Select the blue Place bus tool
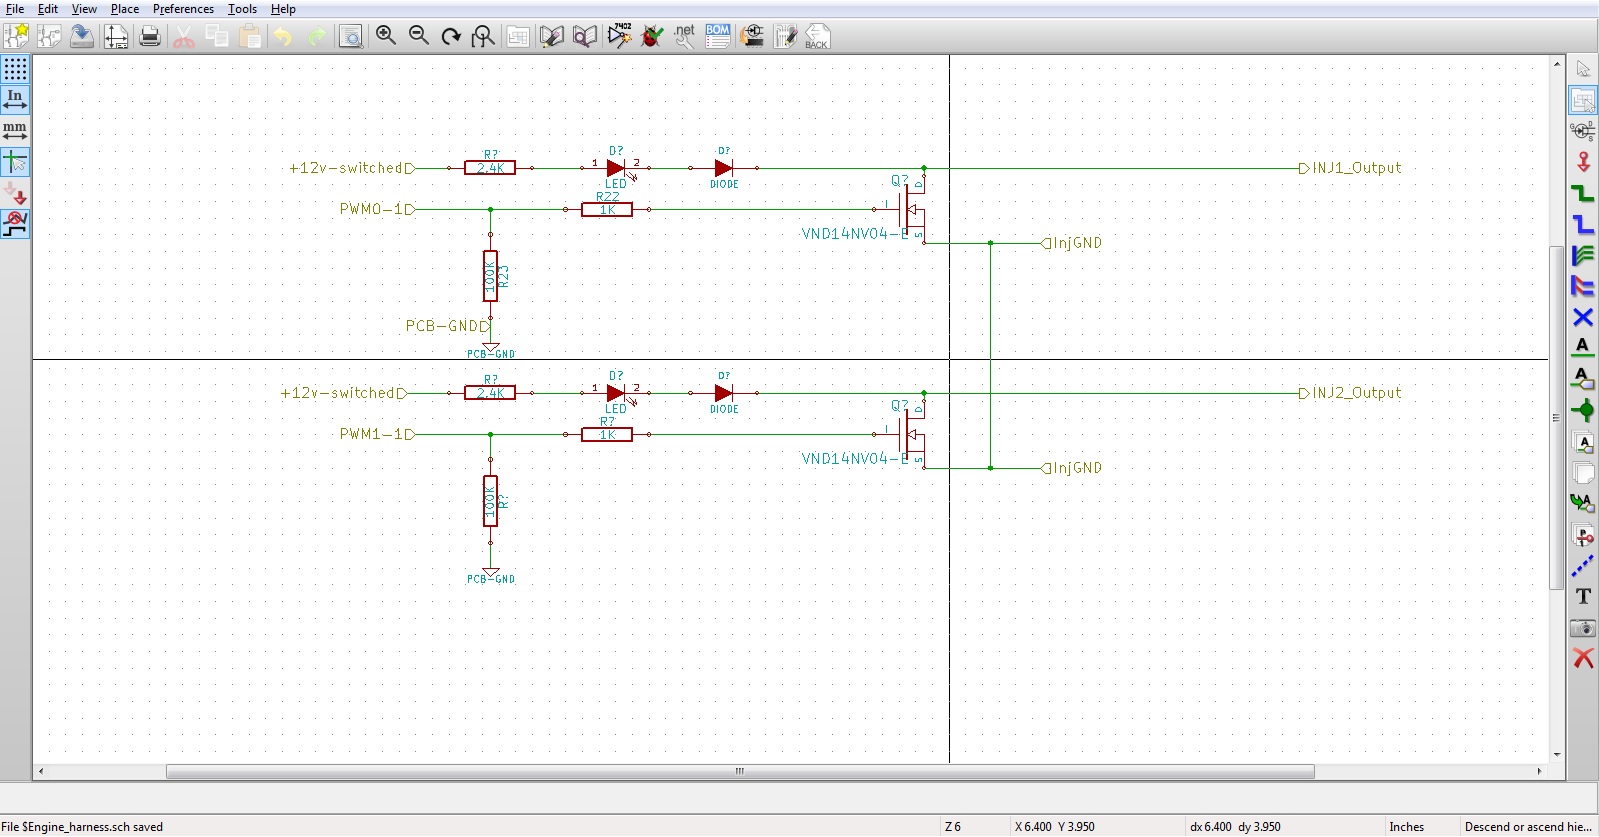 pyautogui.click(x=1582, y=224)
